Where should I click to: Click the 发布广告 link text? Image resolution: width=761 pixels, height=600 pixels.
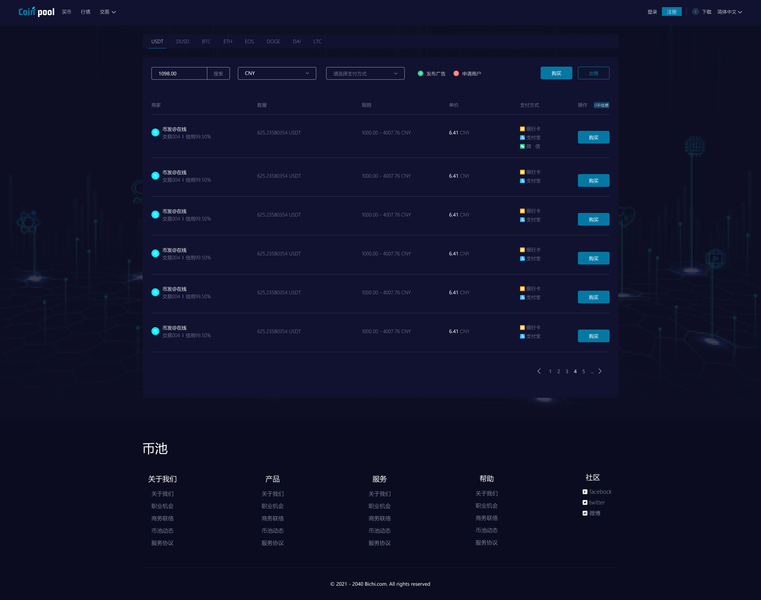pos(435,74)
